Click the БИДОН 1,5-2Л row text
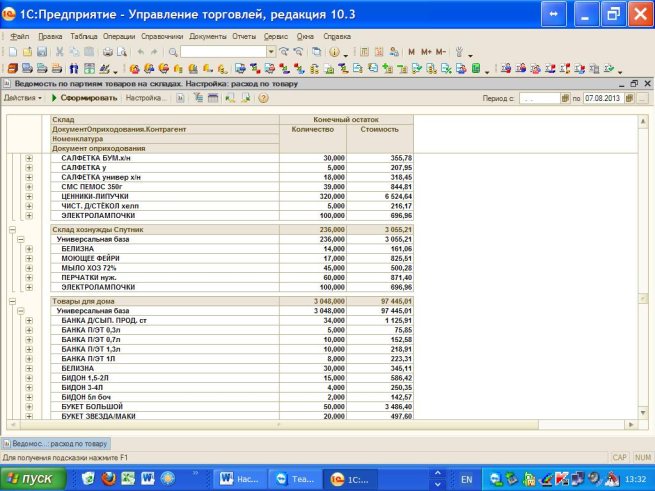This screenshot has height=491, width=655. coord(85,378)
